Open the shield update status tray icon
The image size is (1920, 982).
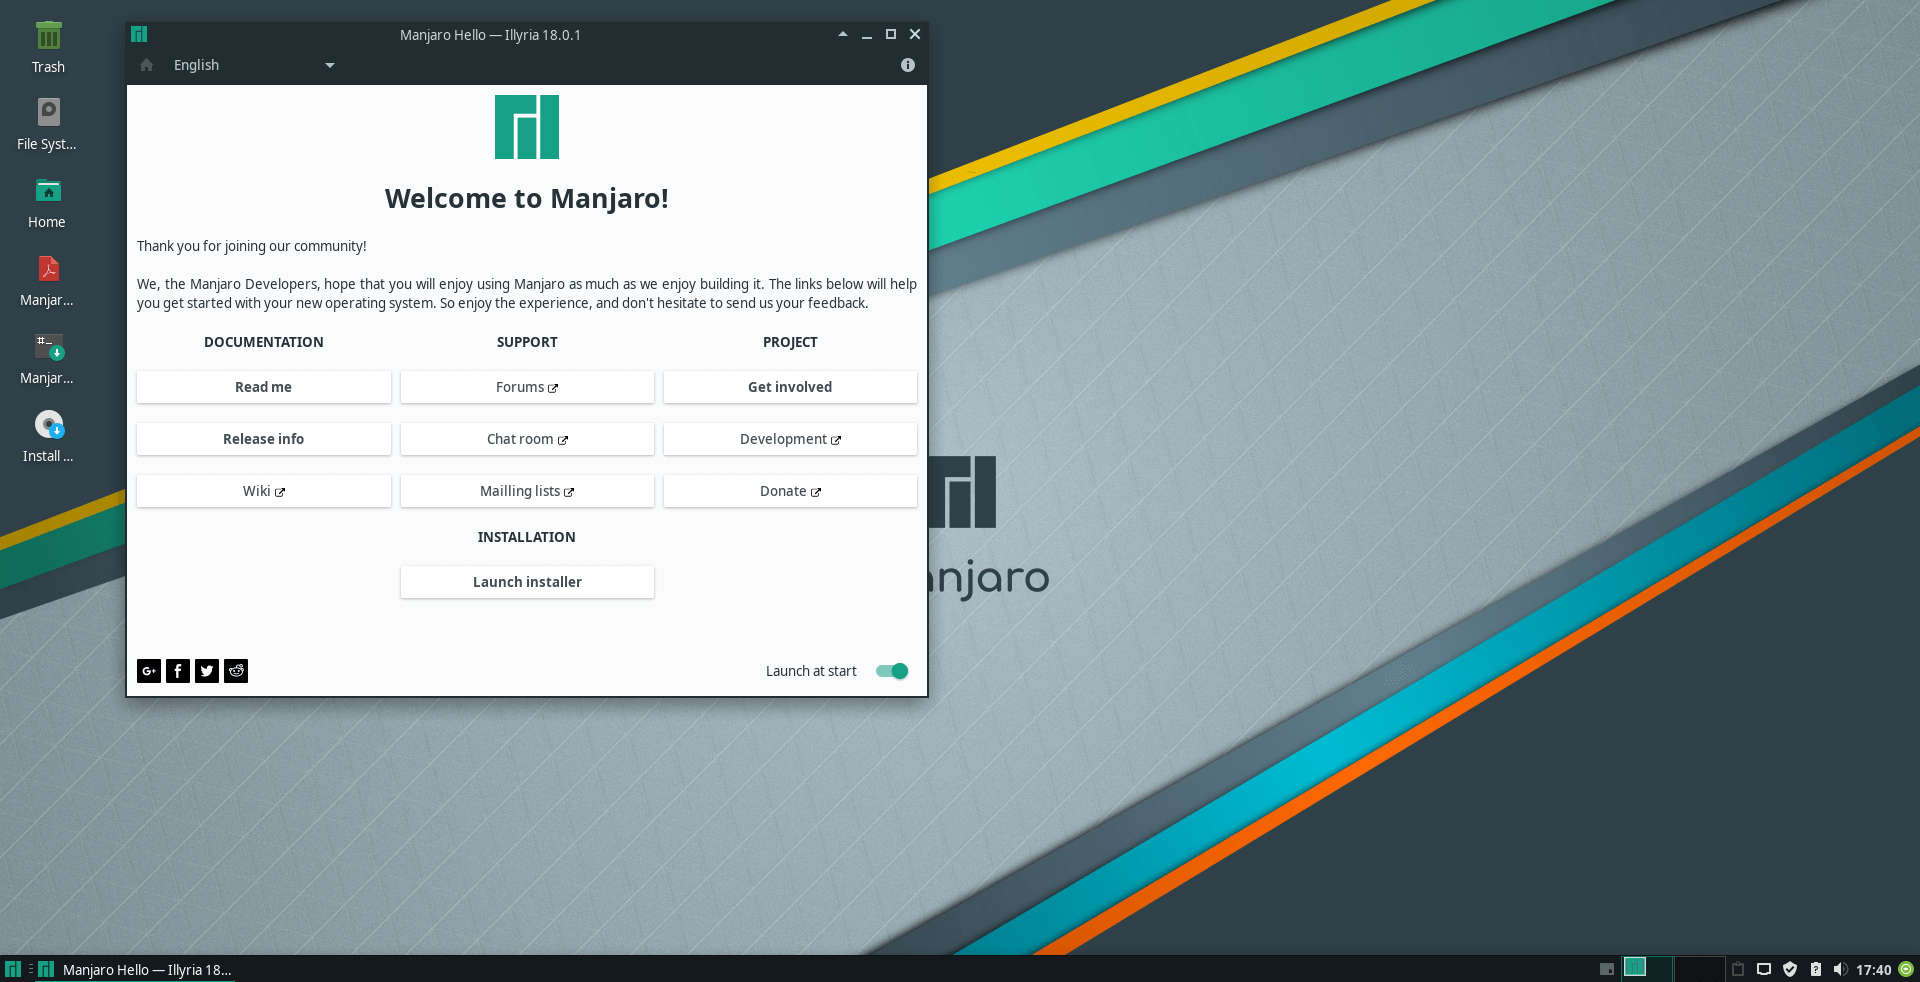1790,969
